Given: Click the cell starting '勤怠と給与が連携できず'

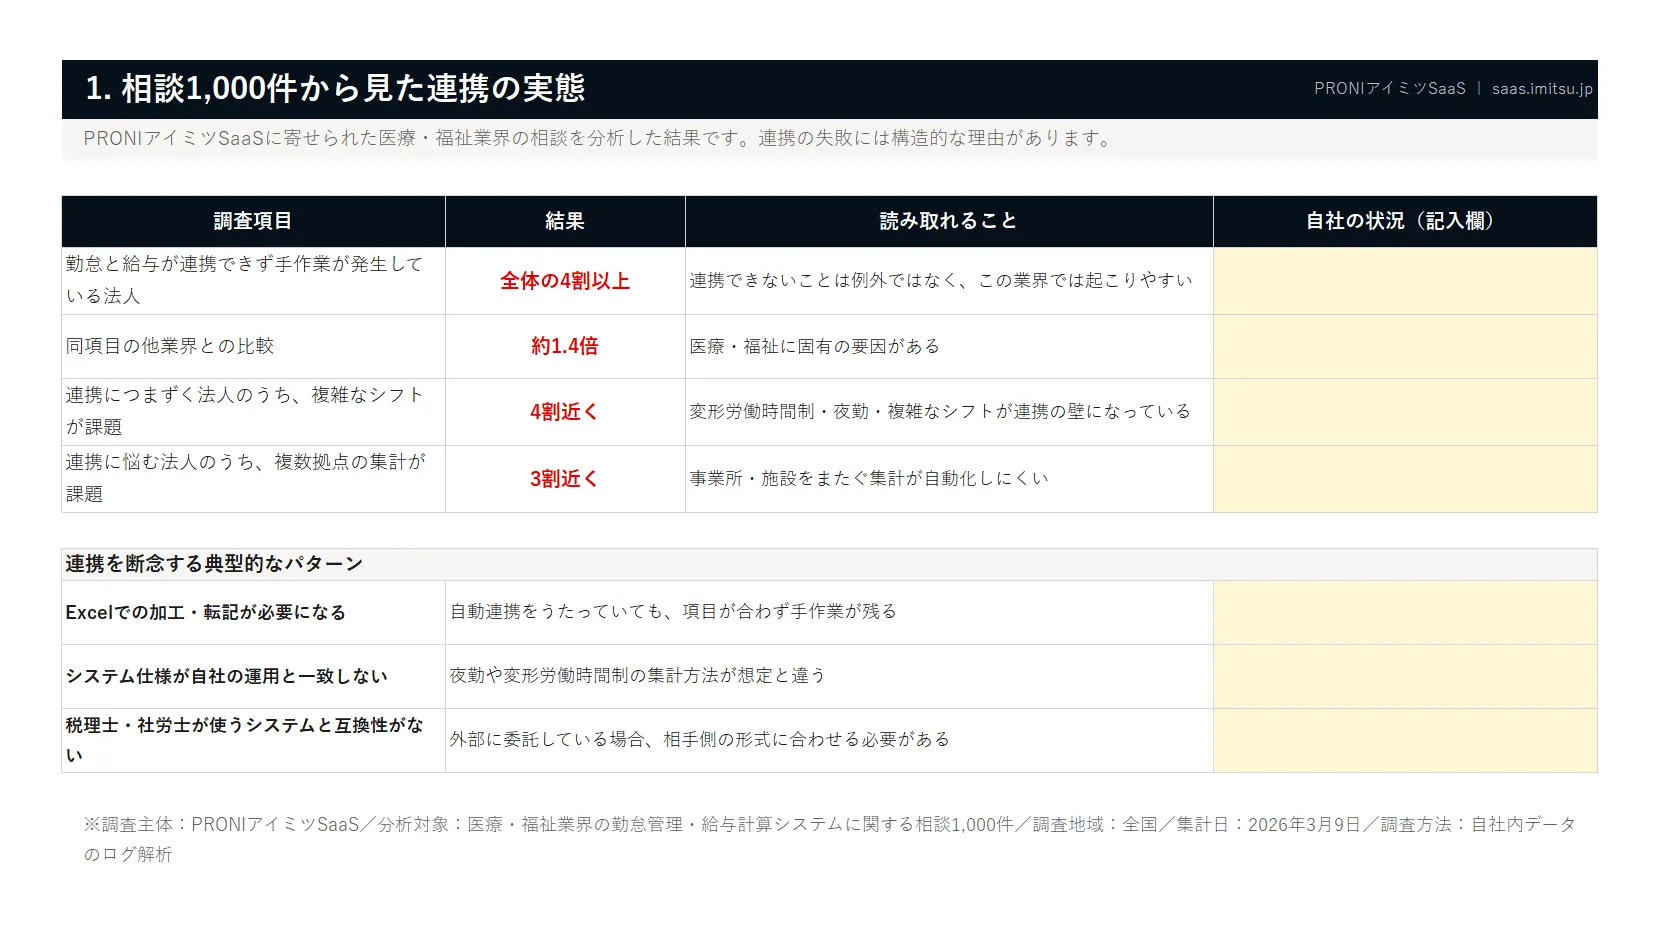Looking at the screenshot, I should pyautogui.click(x=253, y=281).
